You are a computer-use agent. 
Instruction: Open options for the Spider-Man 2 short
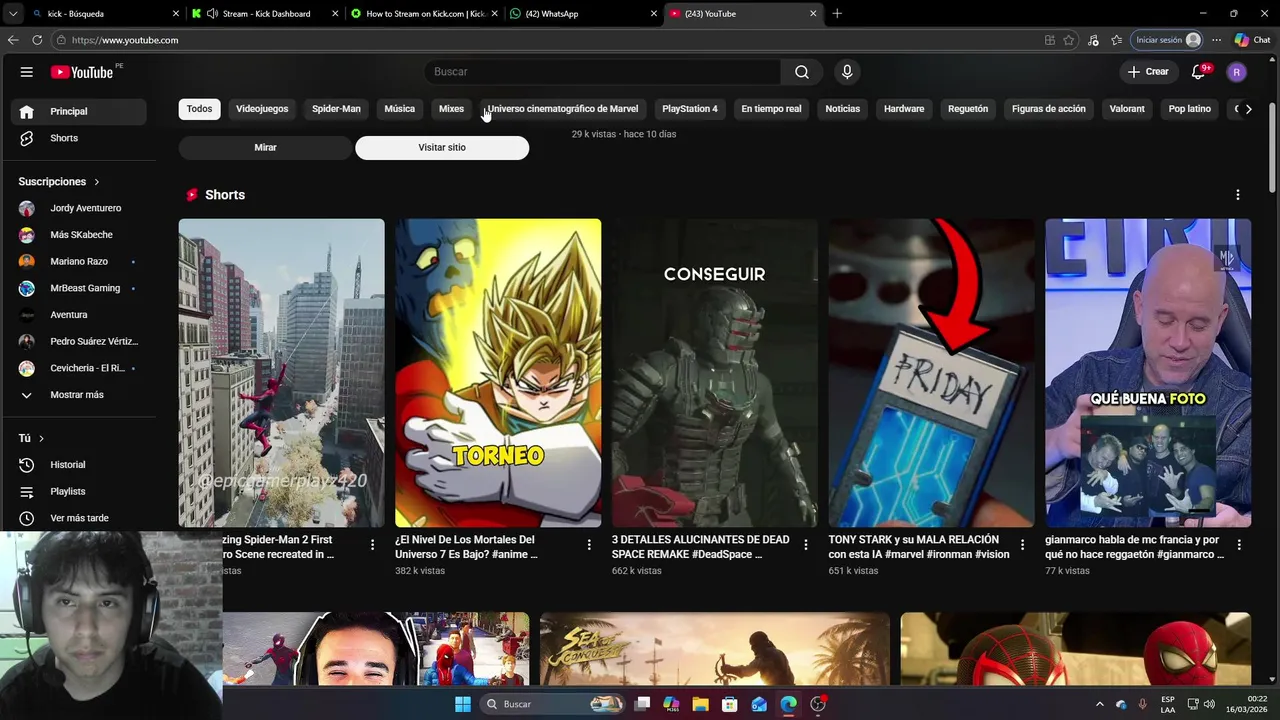pos(372,545)
